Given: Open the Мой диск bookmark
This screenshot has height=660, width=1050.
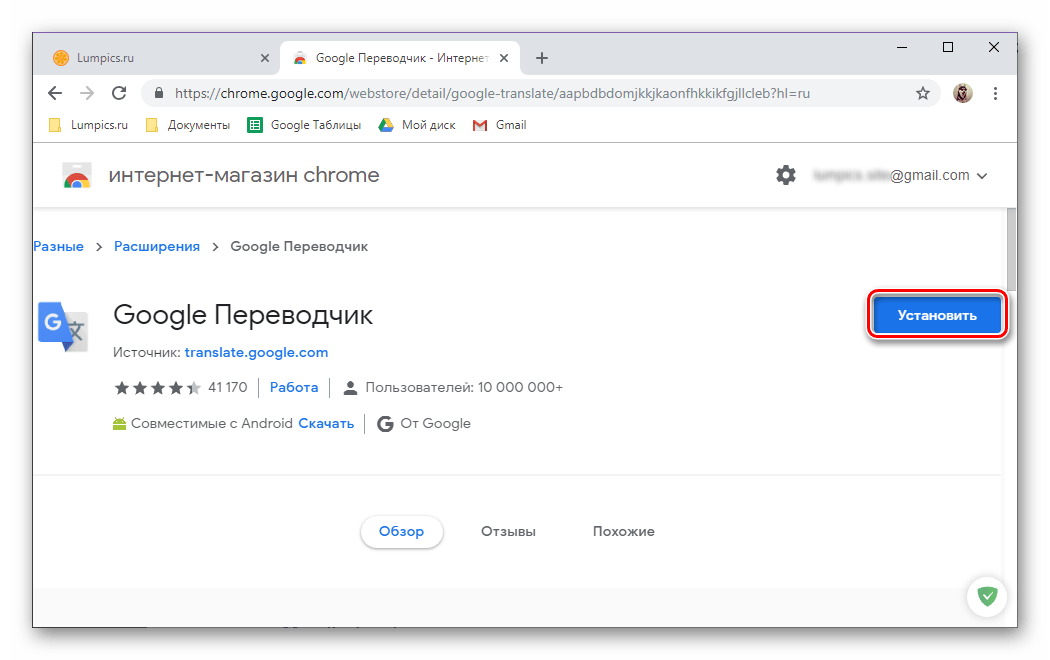Looking at the screenshot, I should [417, 125].
